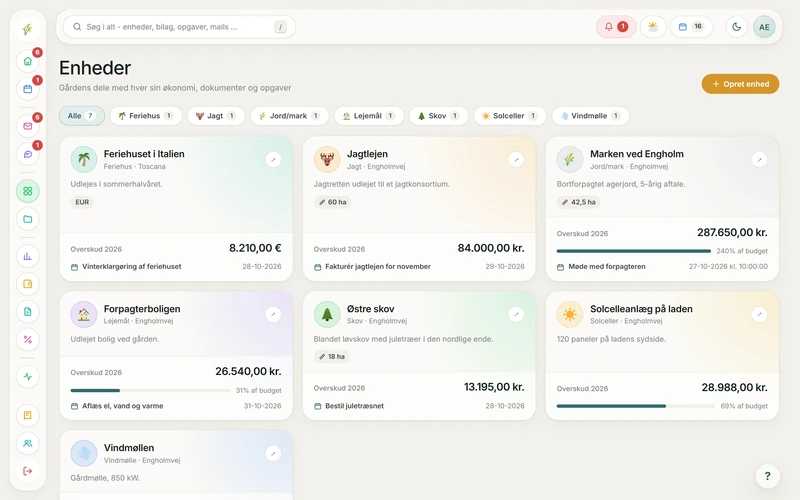Filter units by Feriehus
This screenshot has height=500, width=800.
(x=145, y=116)
